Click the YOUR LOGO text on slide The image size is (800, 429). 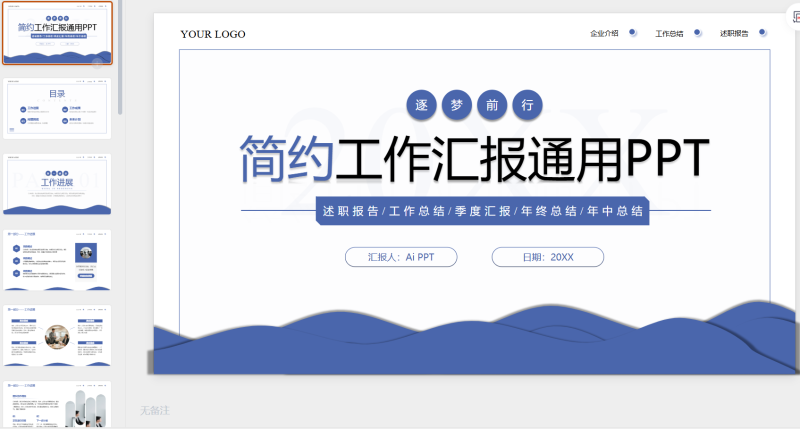(x=213, y=34)
